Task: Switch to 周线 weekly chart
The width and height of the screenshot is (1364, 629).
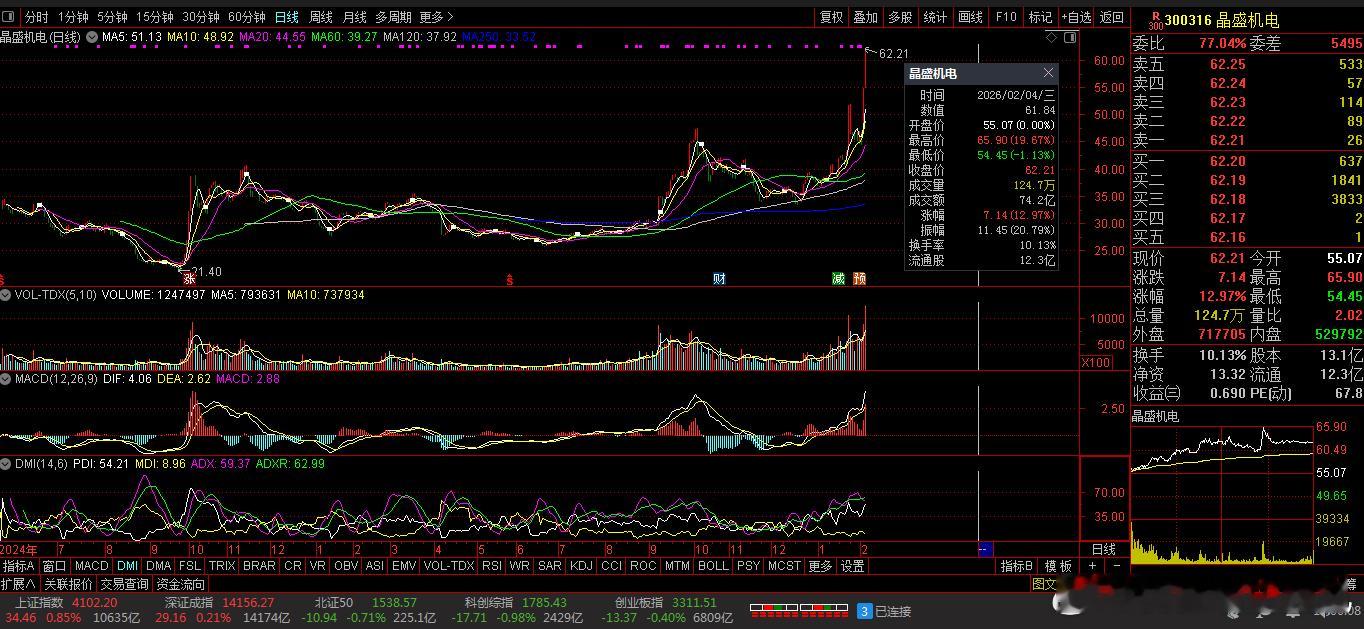Action: (x=320, y=17)
